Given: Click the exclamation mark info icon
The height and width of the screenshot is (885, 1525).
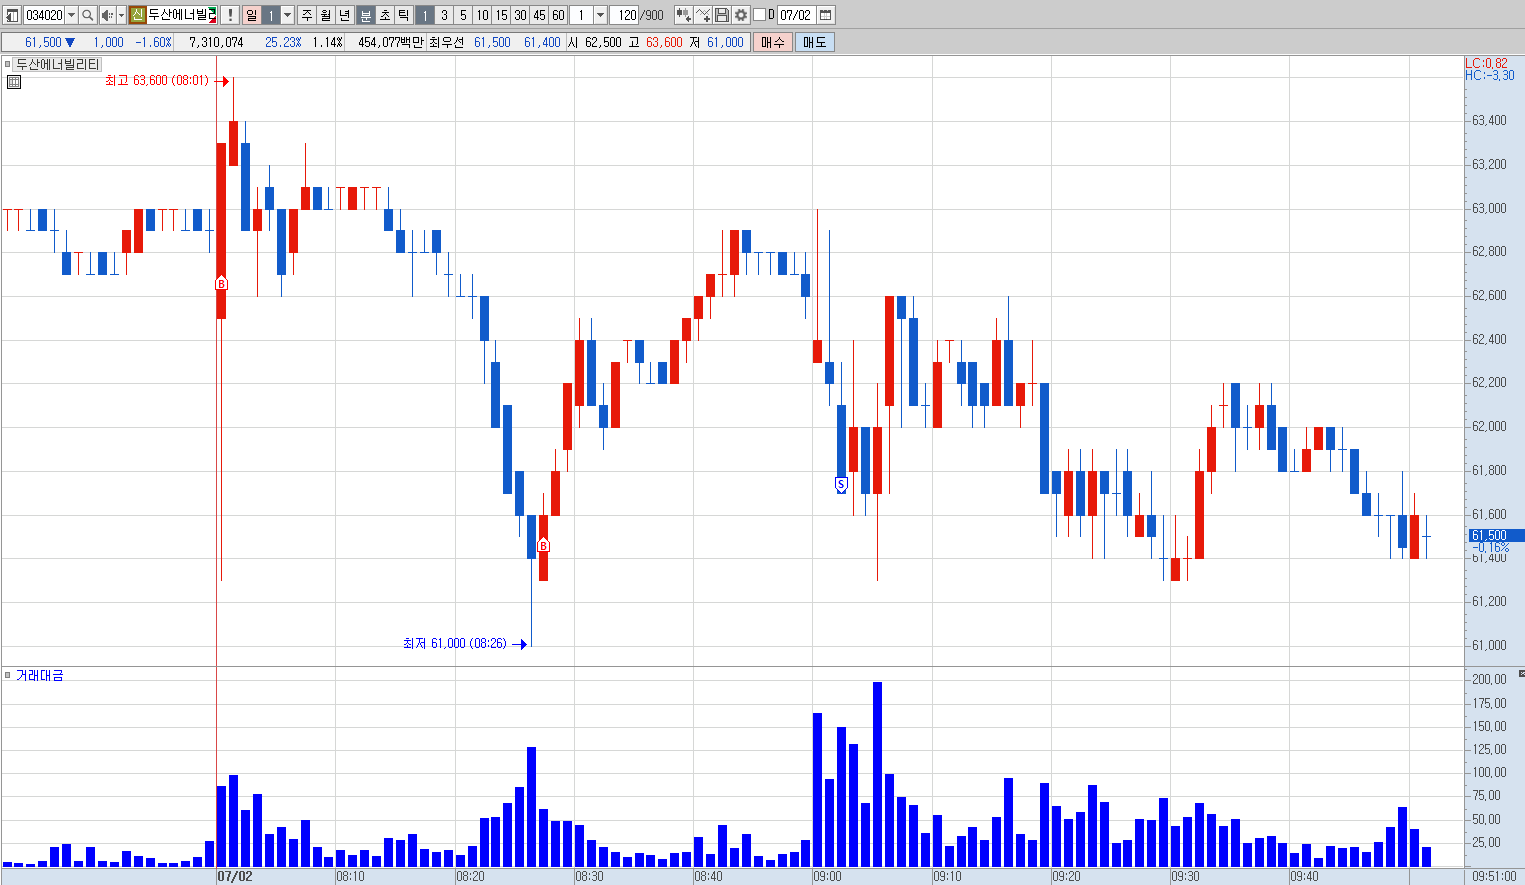Looking at the screenshot, I should (230, 15).
